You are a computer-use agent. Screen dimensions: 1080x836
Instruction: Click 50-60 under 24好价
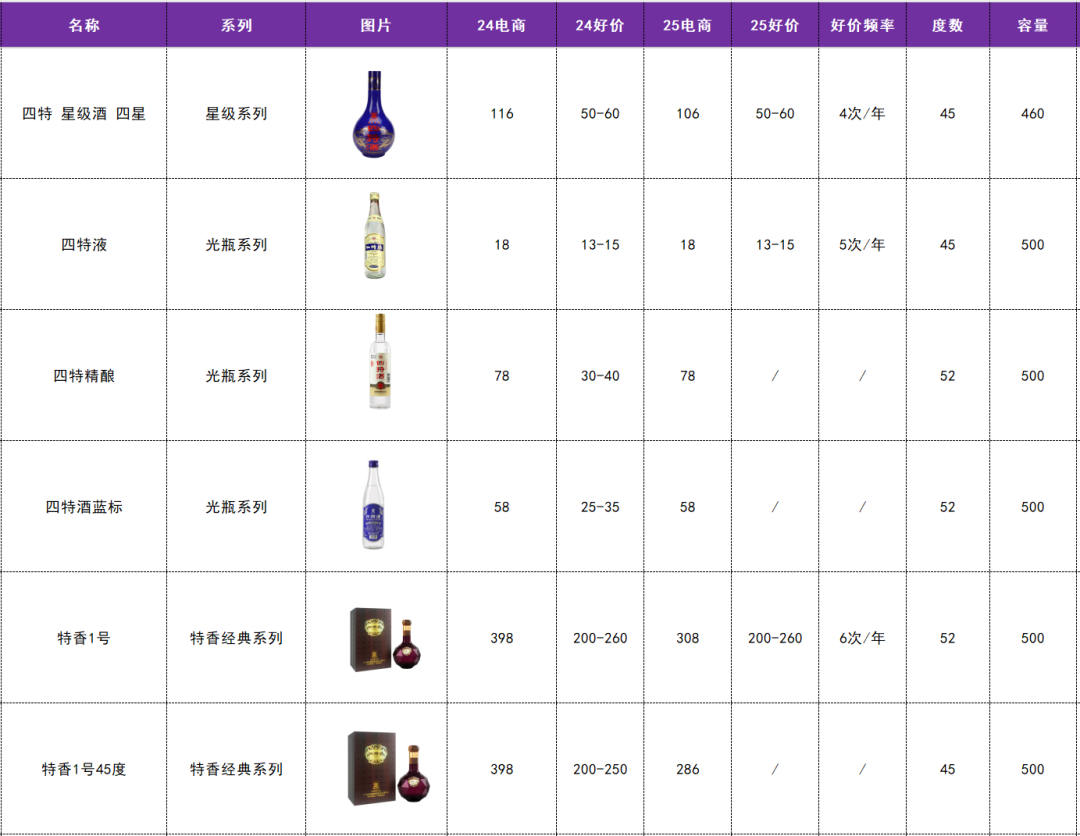pyautogui.click(x=600, y=114)
